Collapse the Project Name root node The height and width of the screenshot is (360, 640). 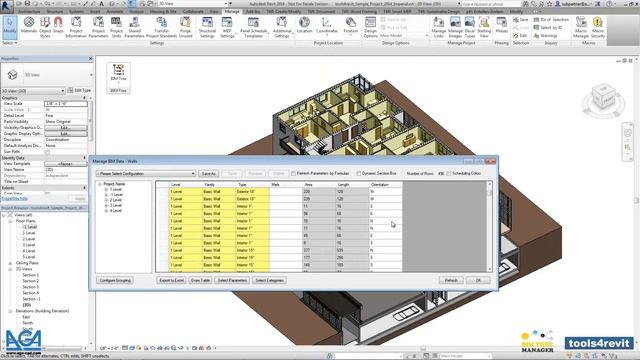tap(100, 184)
